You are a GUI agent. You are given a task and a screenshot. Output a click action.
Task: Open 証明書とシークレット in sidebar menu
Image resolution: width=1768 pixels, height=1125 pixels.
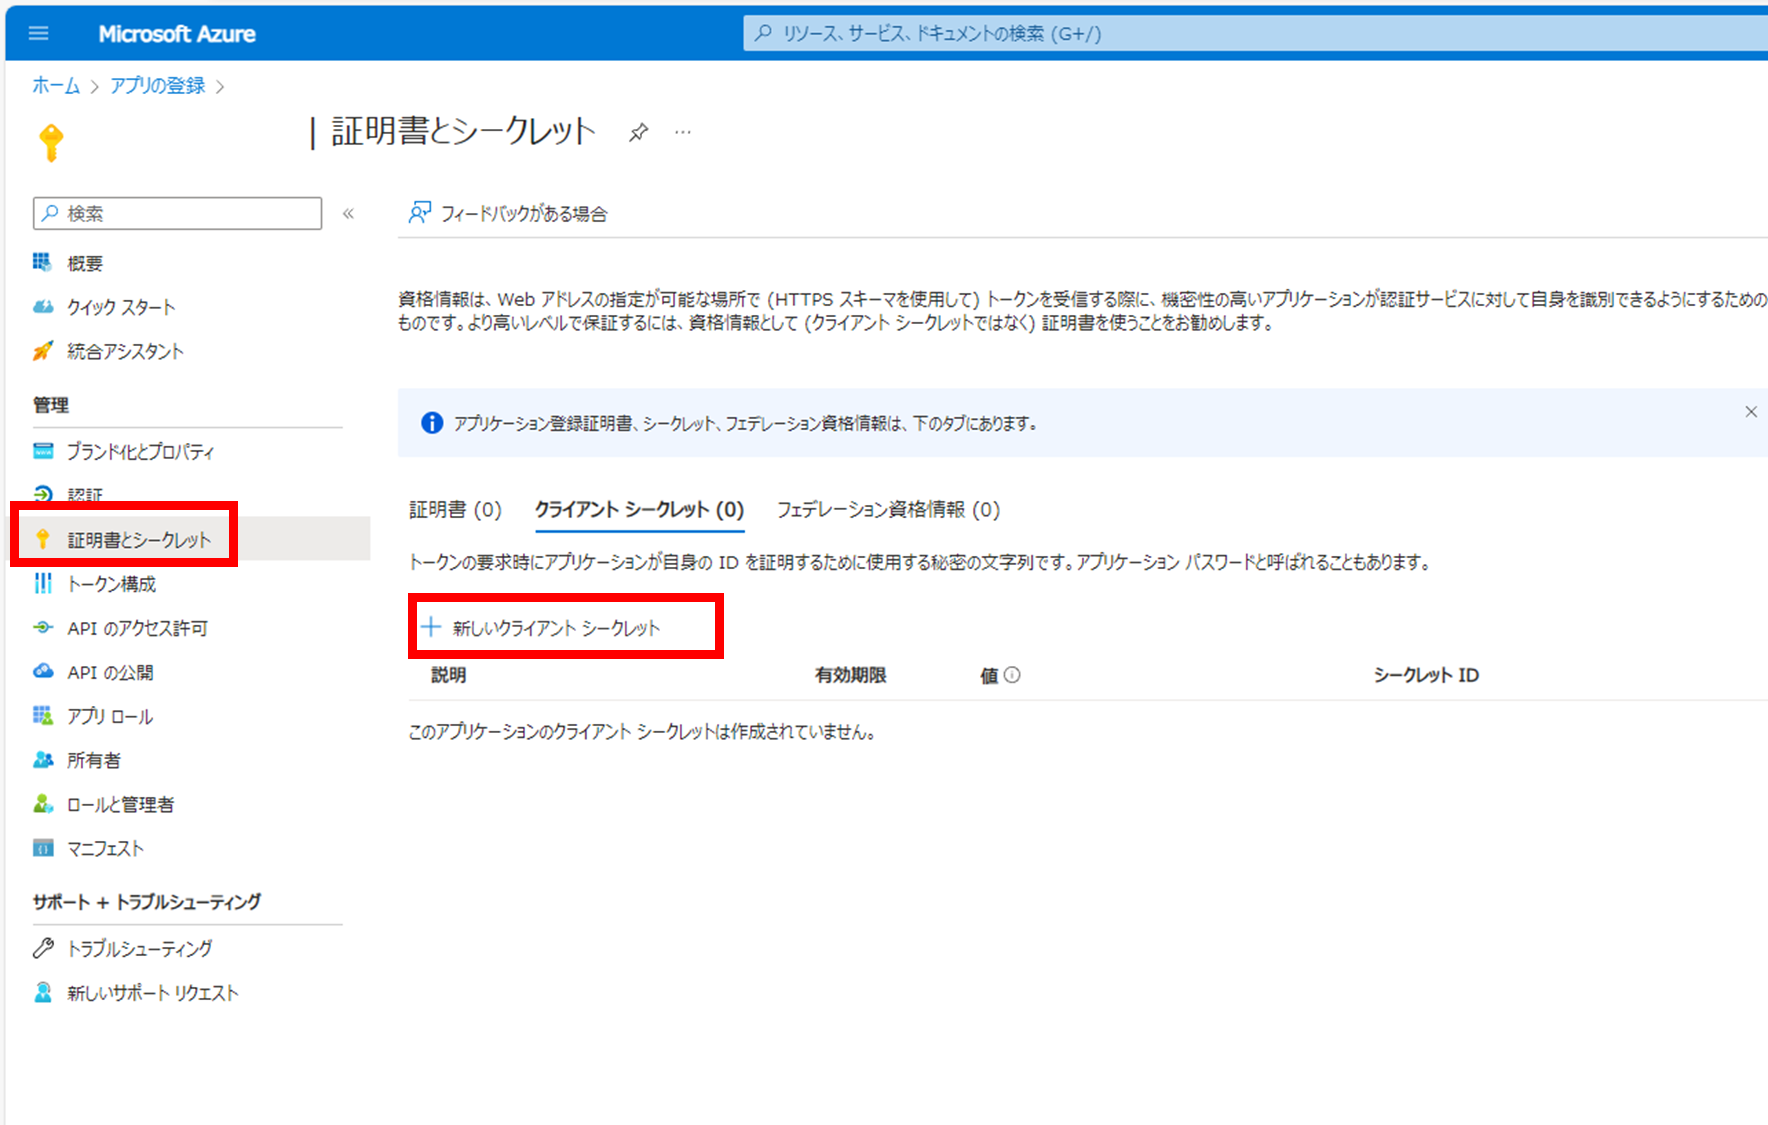(190, 539)
